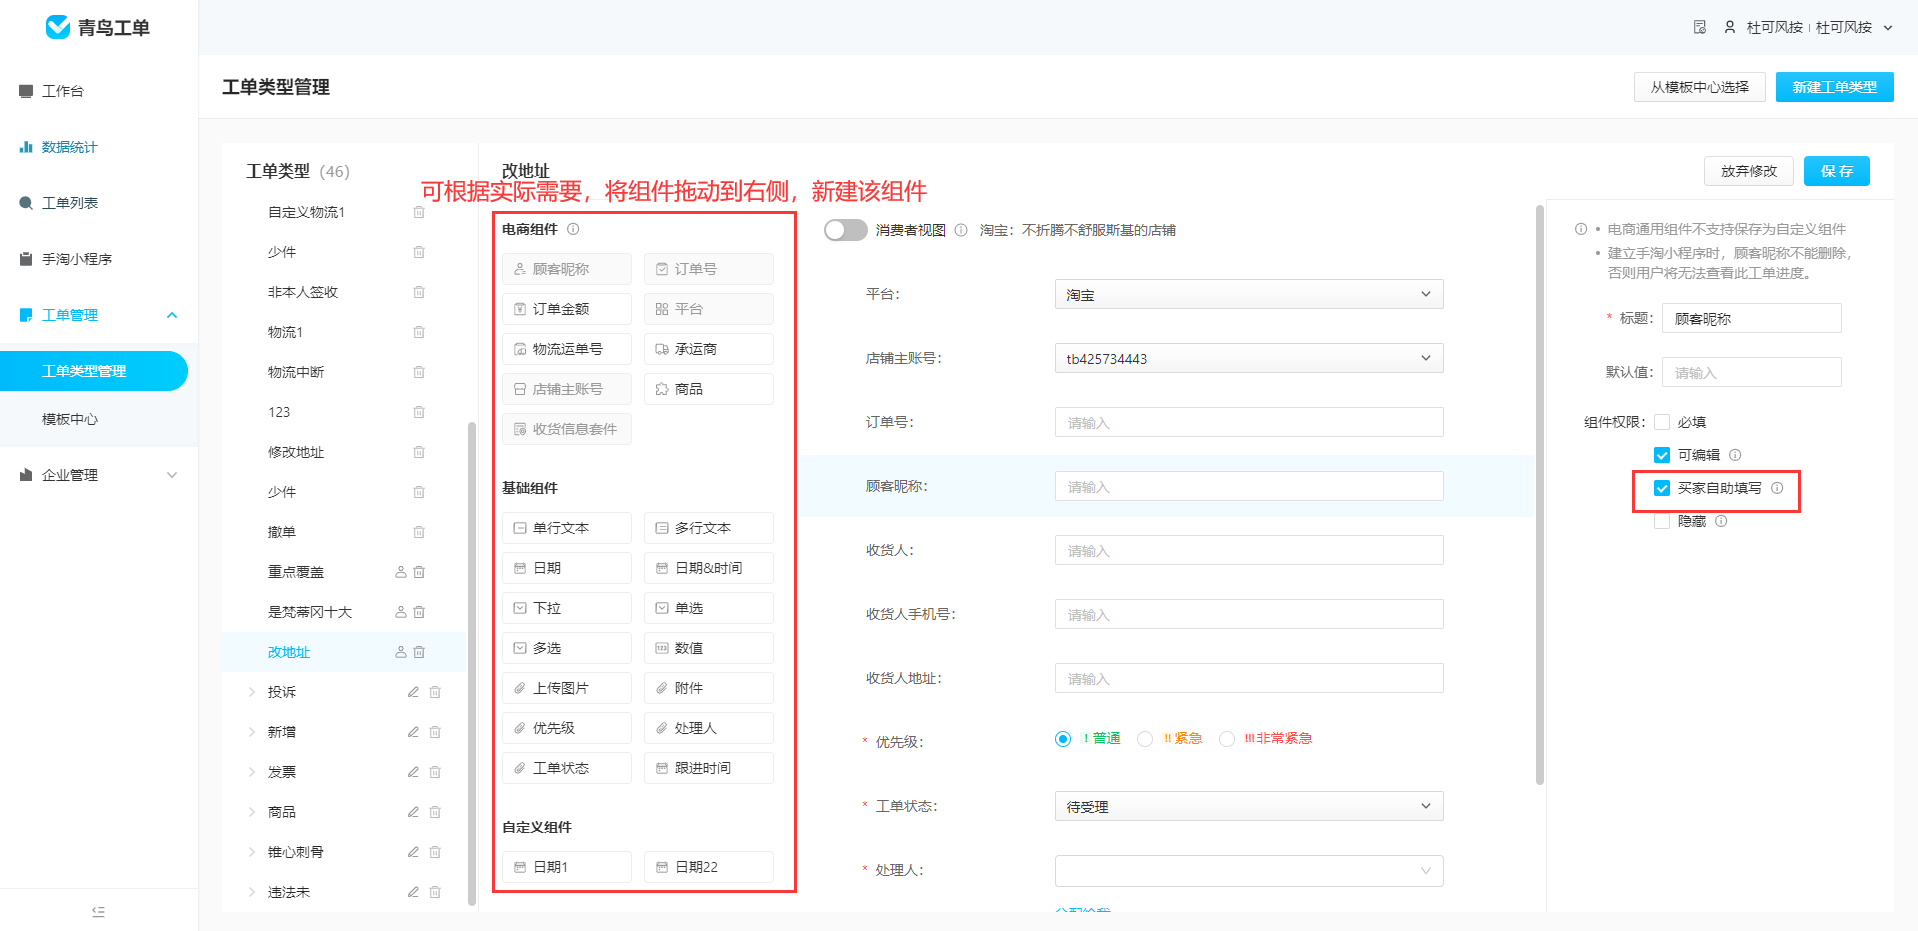Open 模板中心 submenu item

[70, 419]
